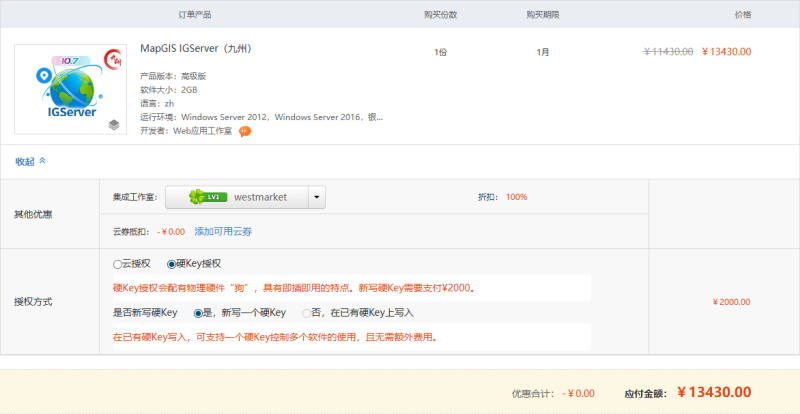Click the 添加可用云券 link
The image size is (800, 414).
tap(223, 231)
